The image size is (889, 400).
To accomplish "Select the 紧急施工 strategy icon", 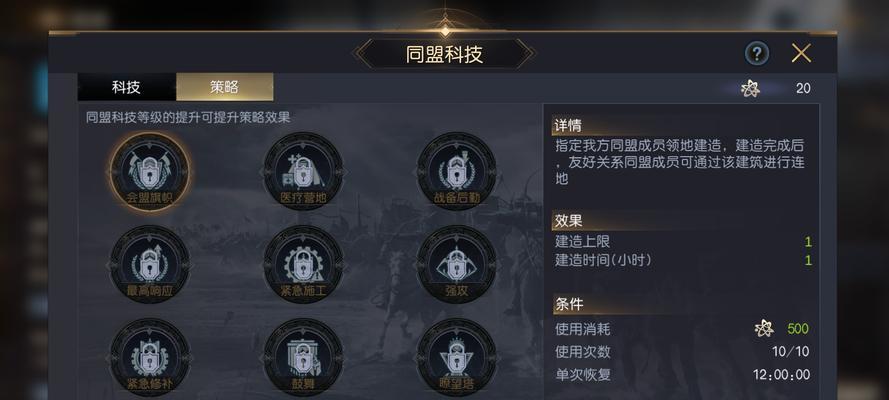I will pyautogui.click(x=303, y=264).
